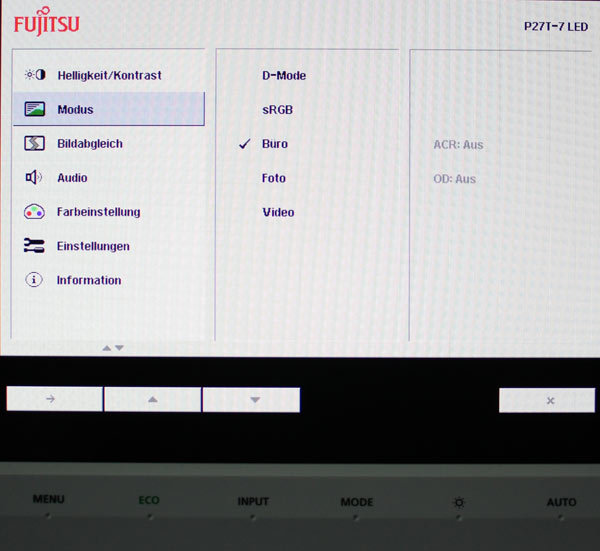Select the Helligkeit/Kontrast brightness icon
Viewport: 600px width, 551px height.
[x=35, y=75]
